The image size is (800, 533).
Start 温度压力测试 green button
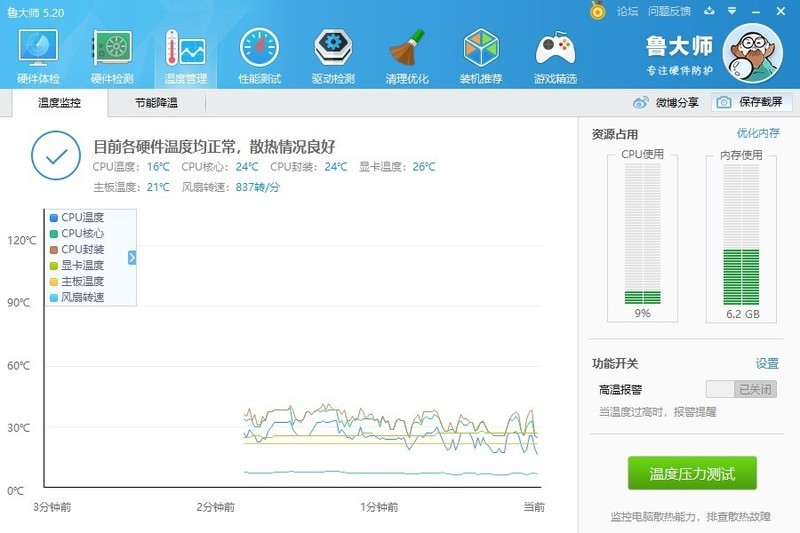(x=692, y=473)
